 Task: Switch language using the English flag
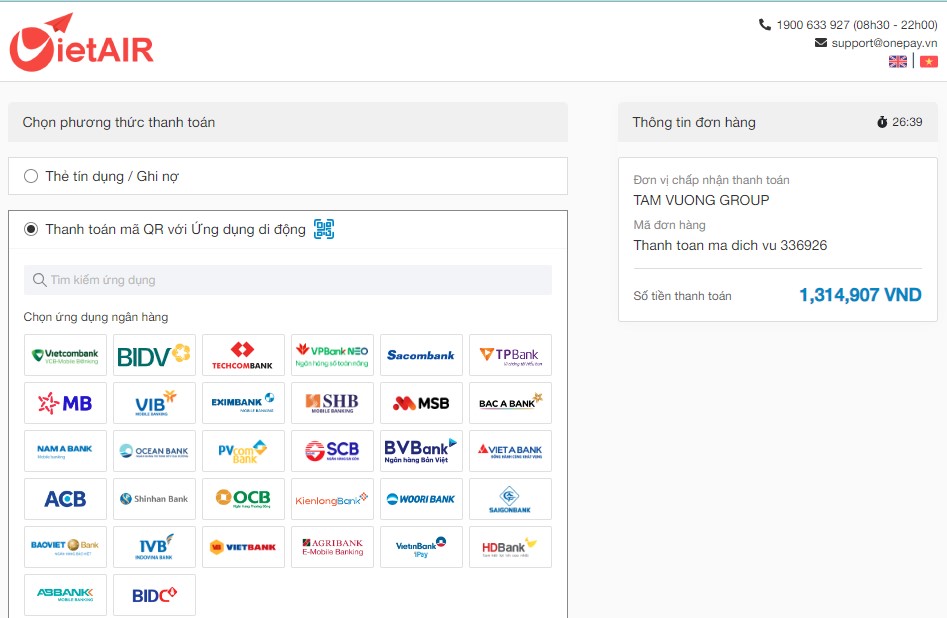coord(897,61)
